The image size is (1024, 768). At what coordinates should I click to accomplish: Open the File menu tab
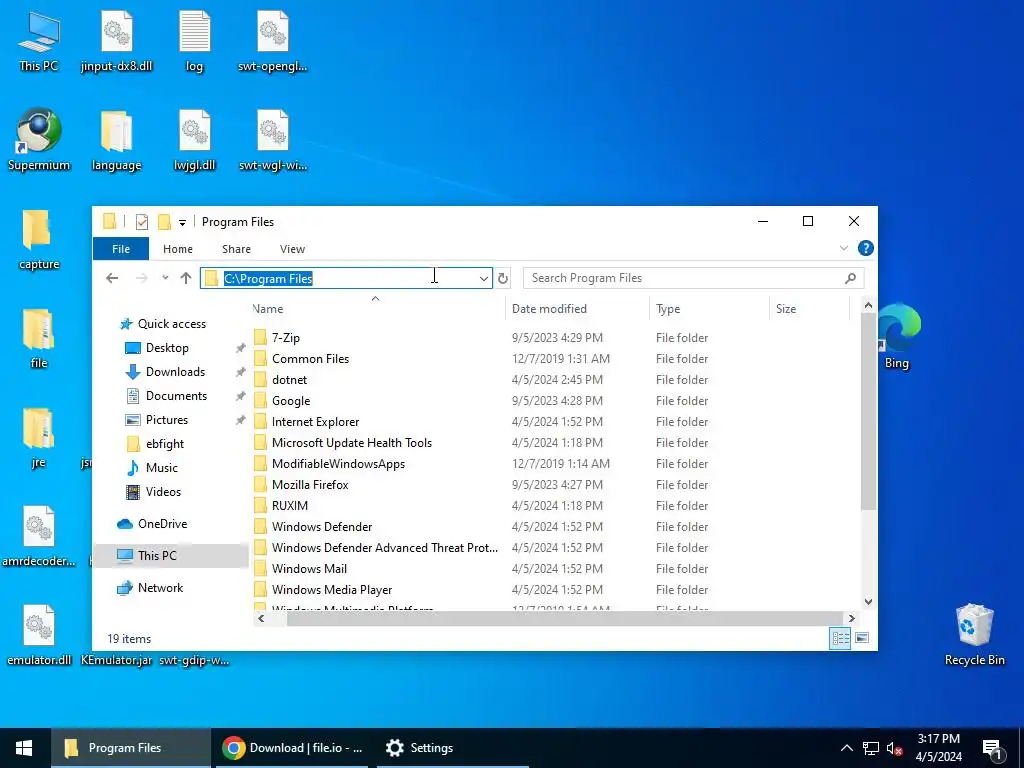[121, 249]
